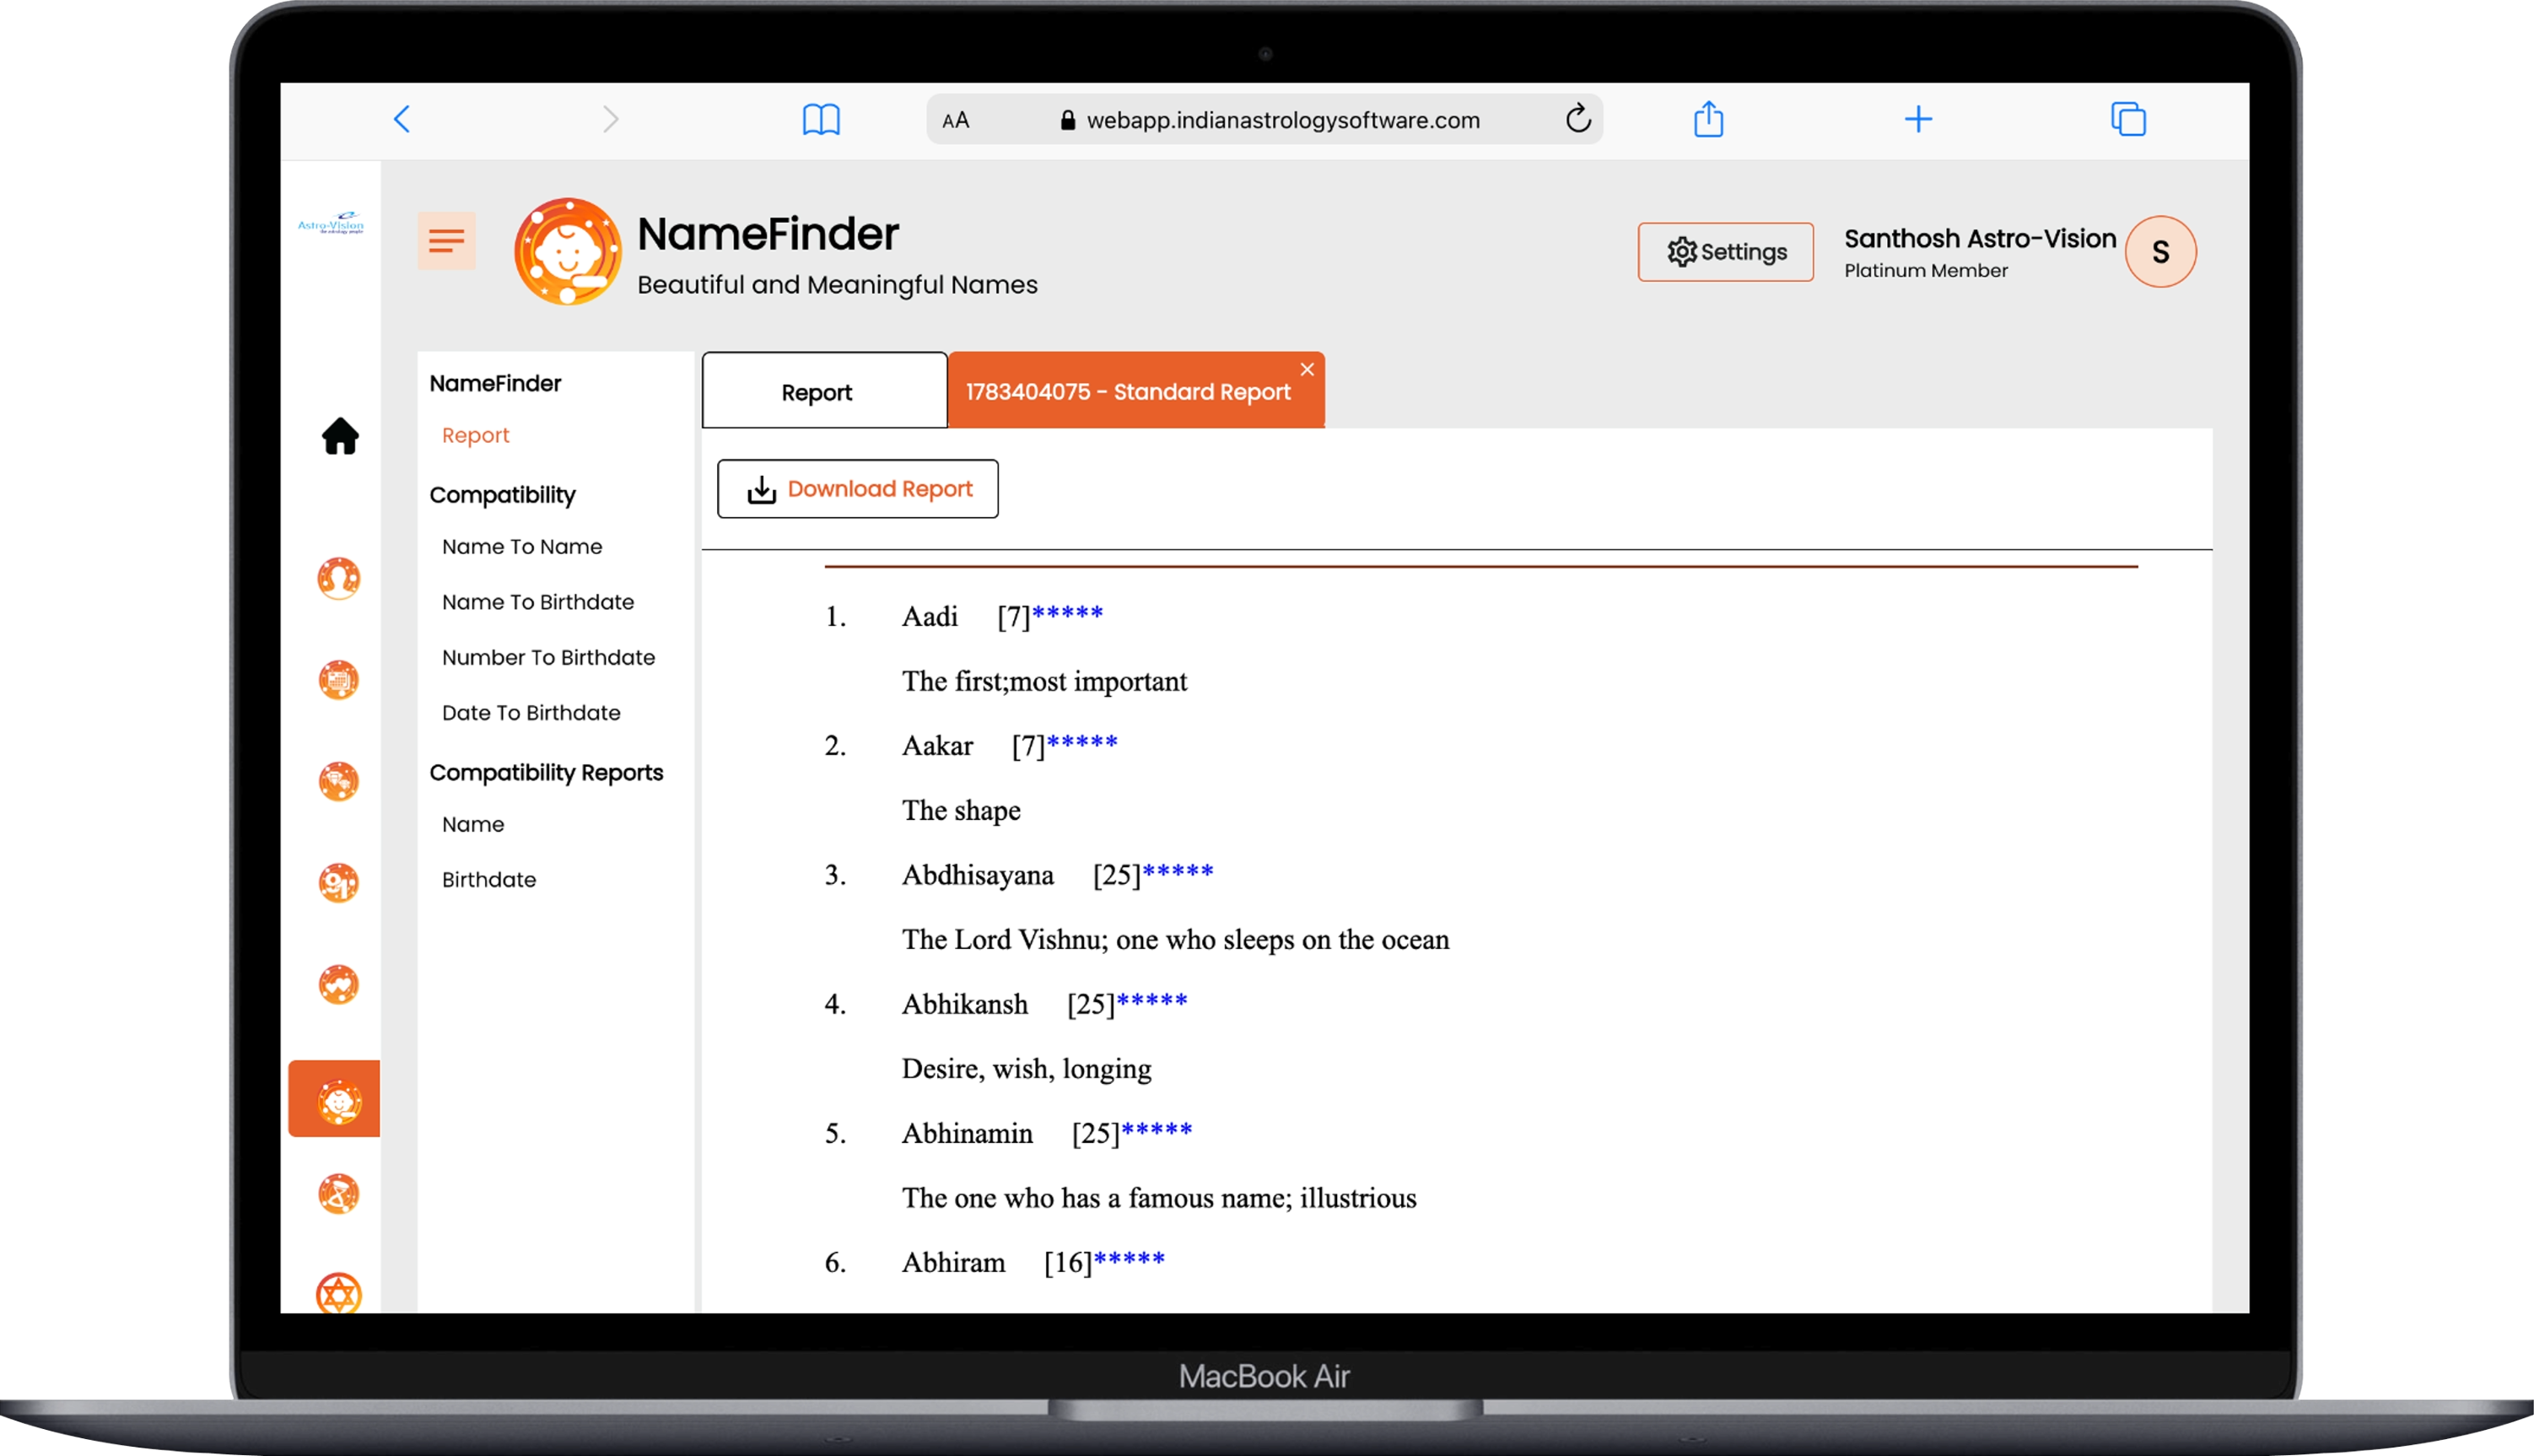Switch to the Report tab
The image size is (2534, 1456).
(x=824, y=391)
